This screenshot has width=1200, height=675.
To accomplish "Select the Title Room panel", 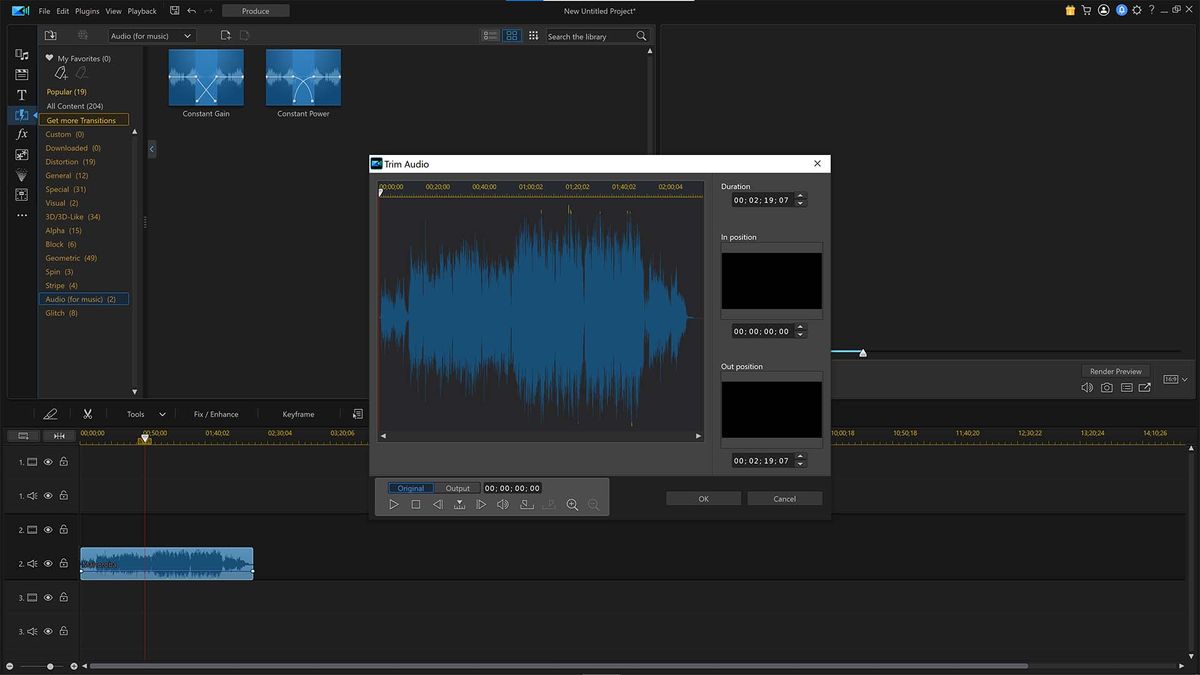I will coord(22,95).
